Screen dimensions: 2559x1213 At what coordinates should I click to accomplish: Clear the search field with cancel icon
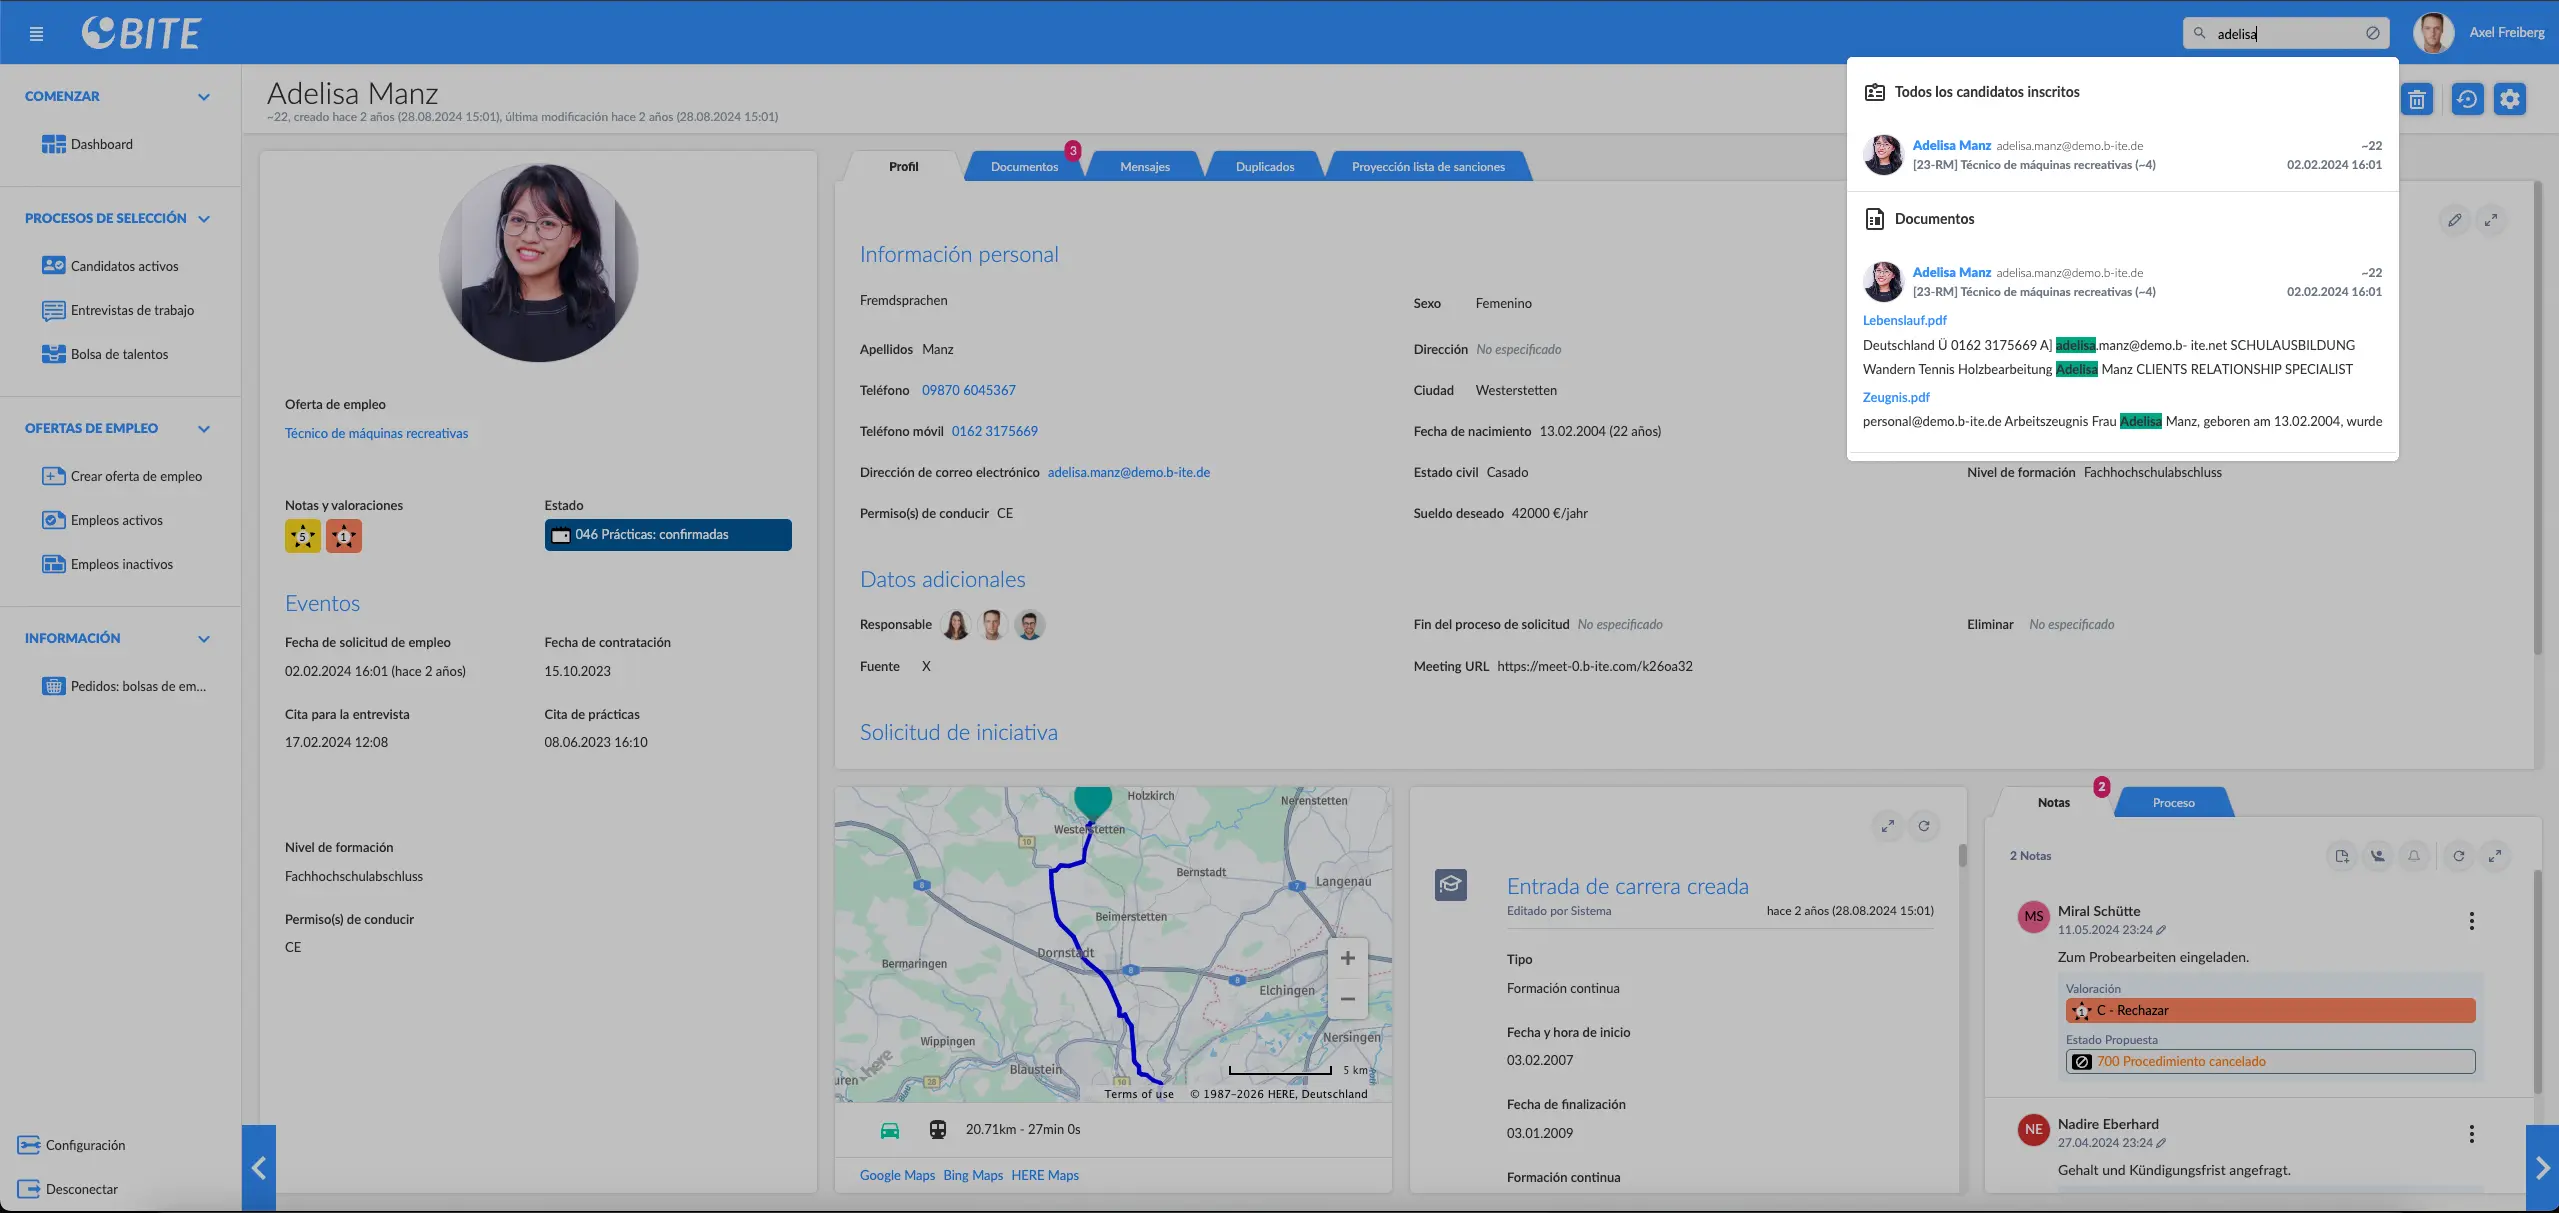pyautogui.click(x=2372, y=33)
